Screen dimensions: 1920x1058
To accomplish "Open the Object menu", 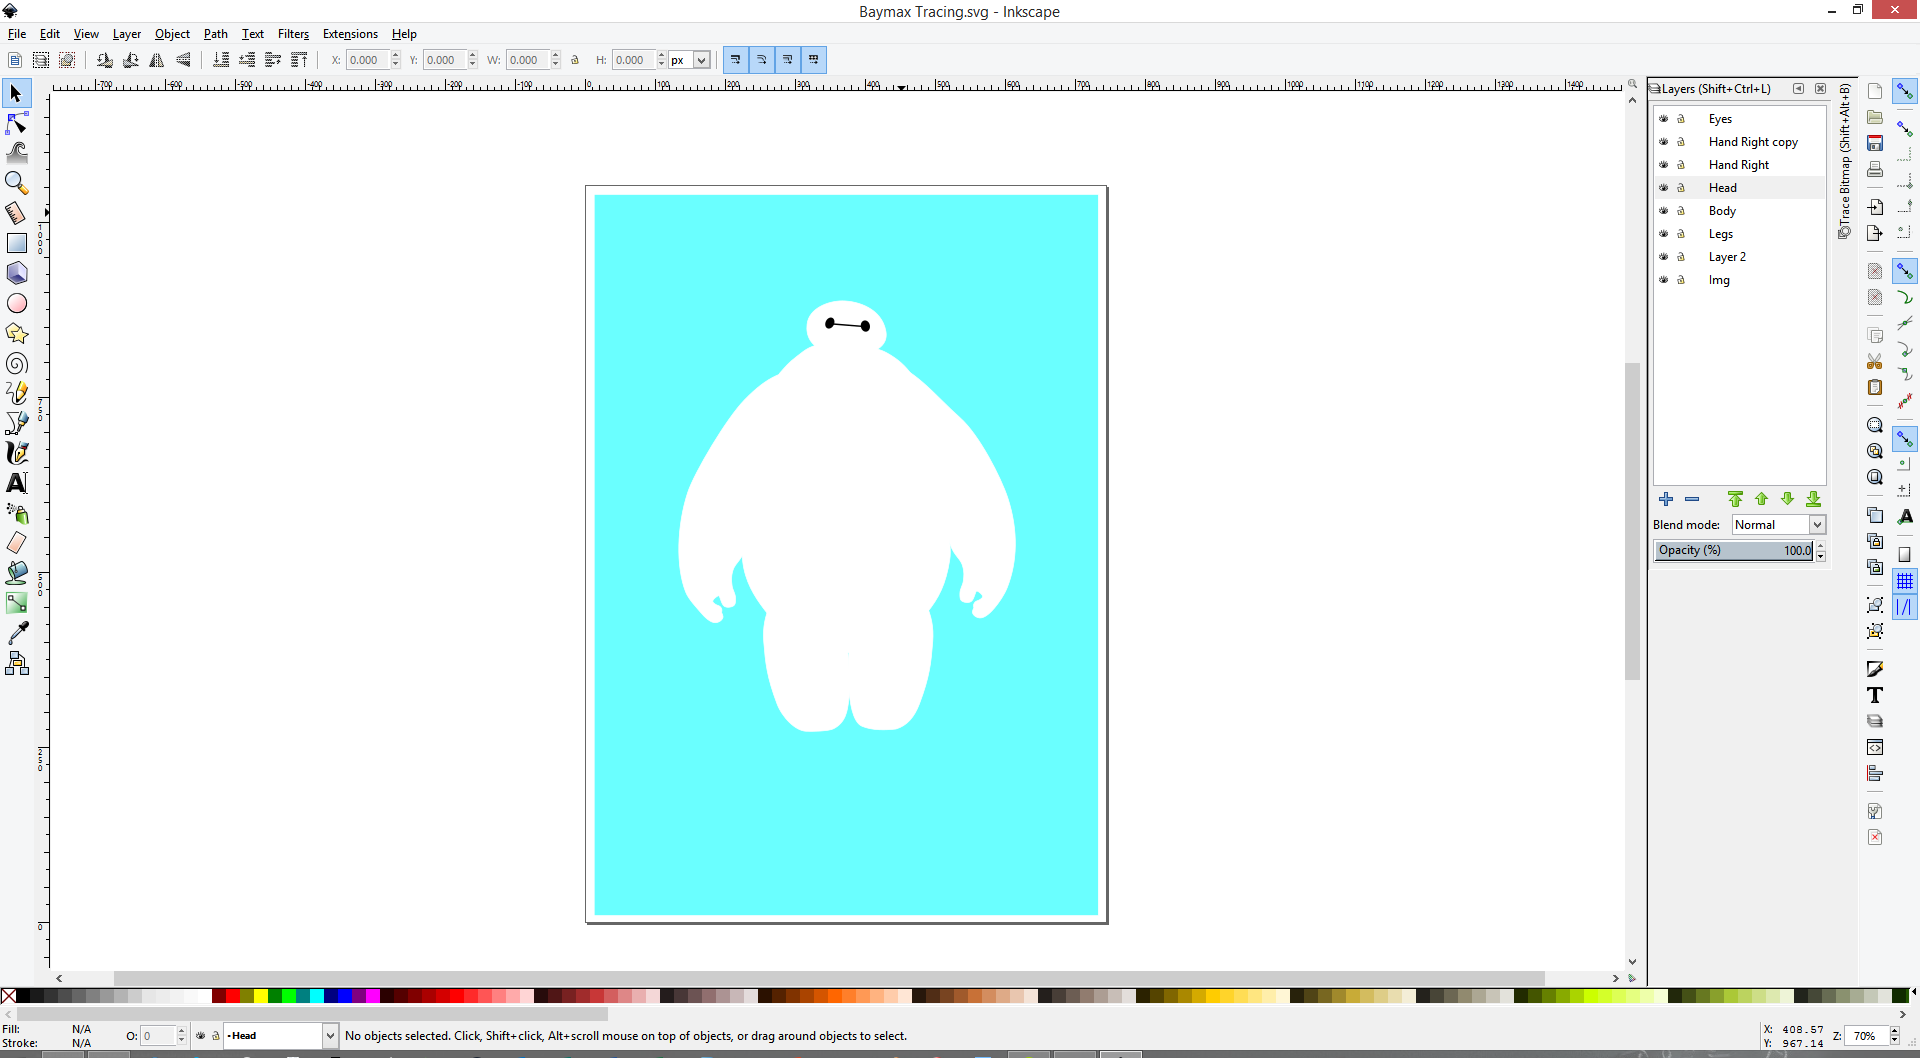I will click(172, 34).
